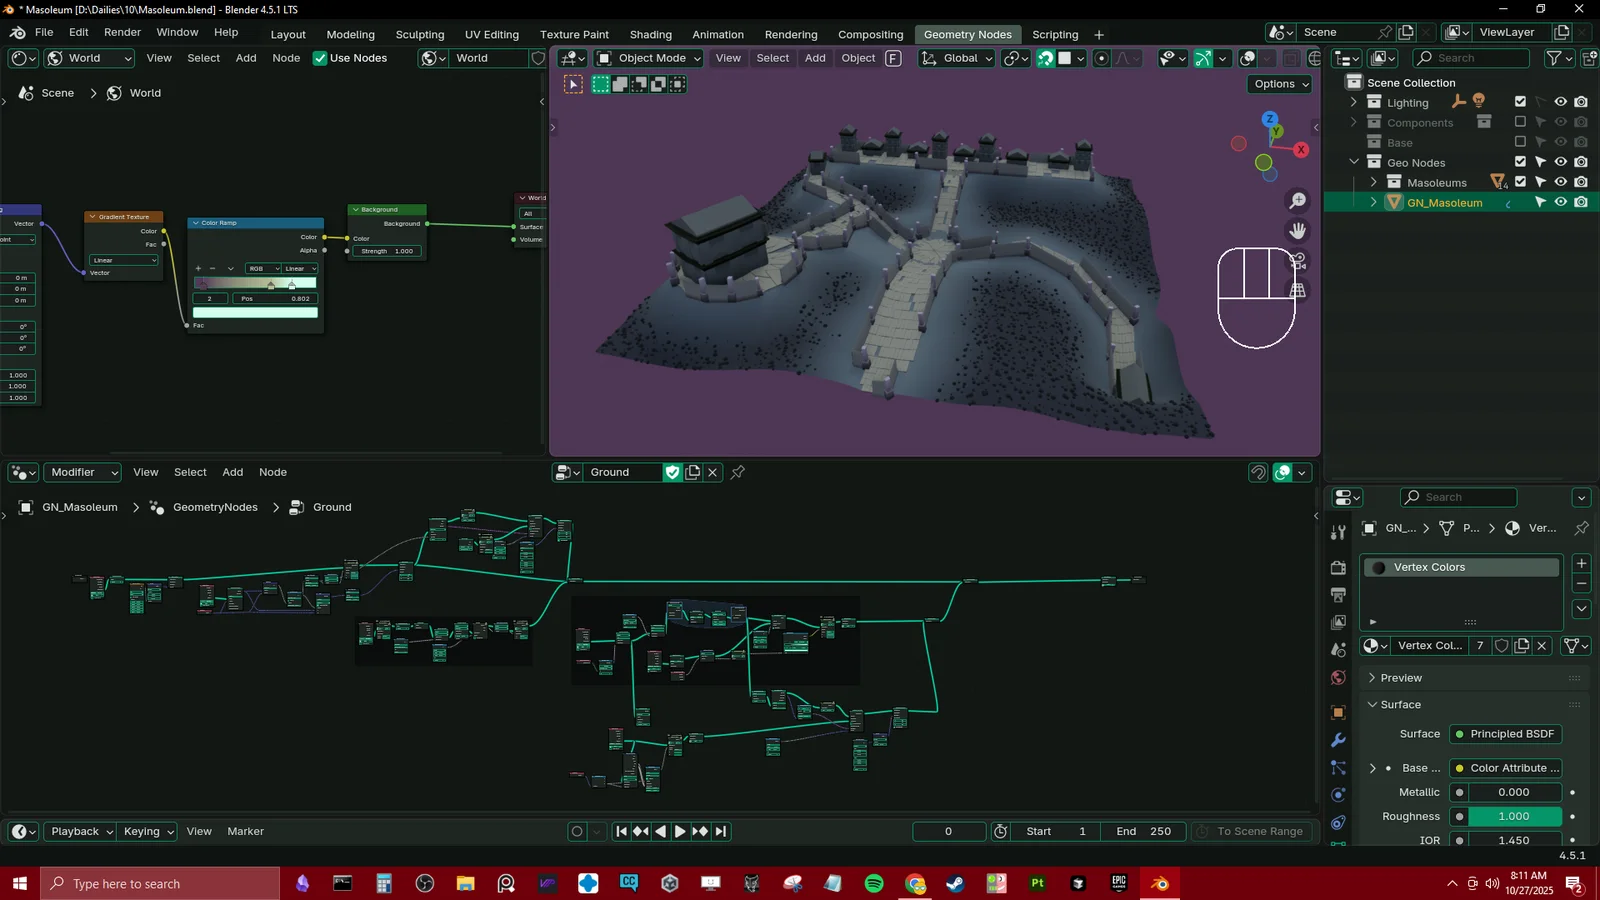This screenshot has height=900, width=1600.
Task: Open the Render menu
Action: [x=122, y=31]
